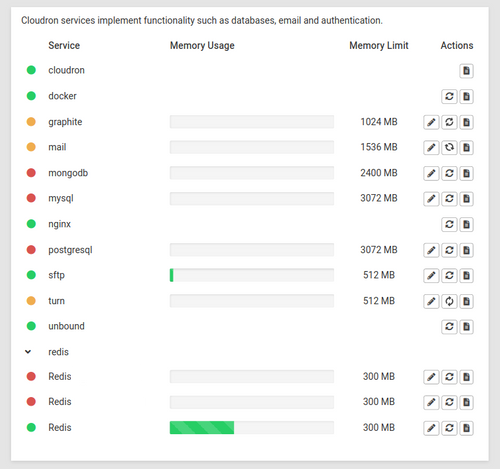This screenshot has height=469, width=500.
Task: Restart the turn service
Action: point(449,301)
